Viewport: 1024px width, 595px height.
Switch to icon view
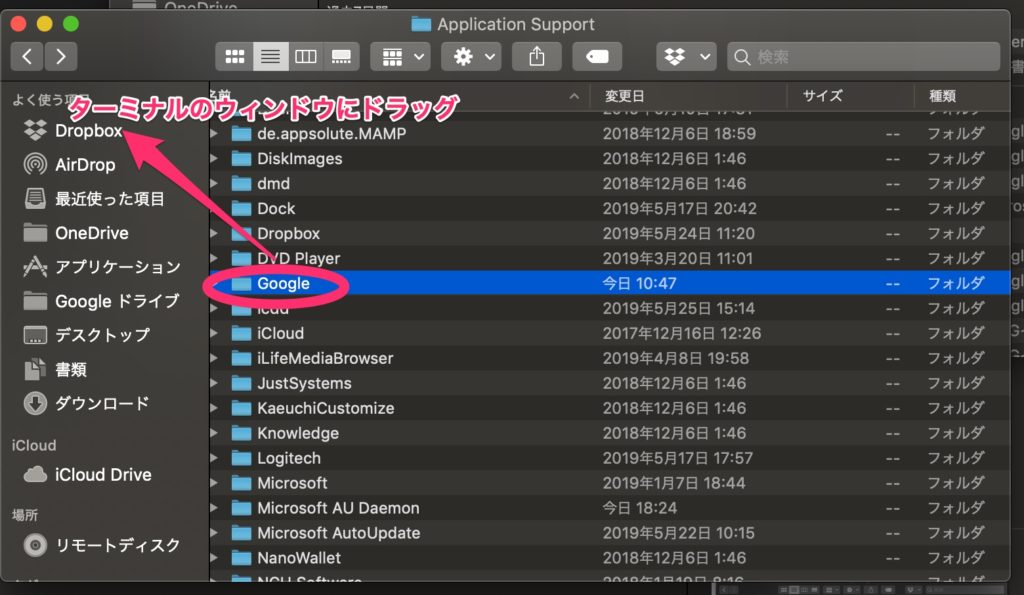(234, 57)
